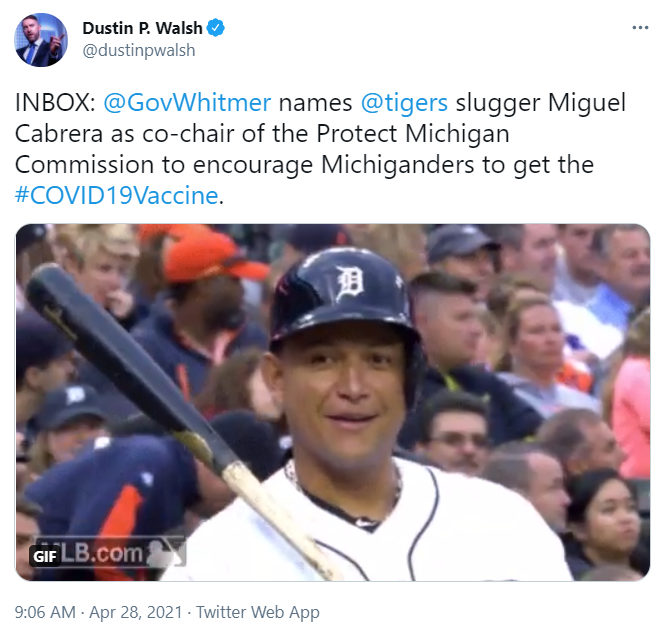
Task: Click the Tigers D logo on helmet
Action: (349, 282)
